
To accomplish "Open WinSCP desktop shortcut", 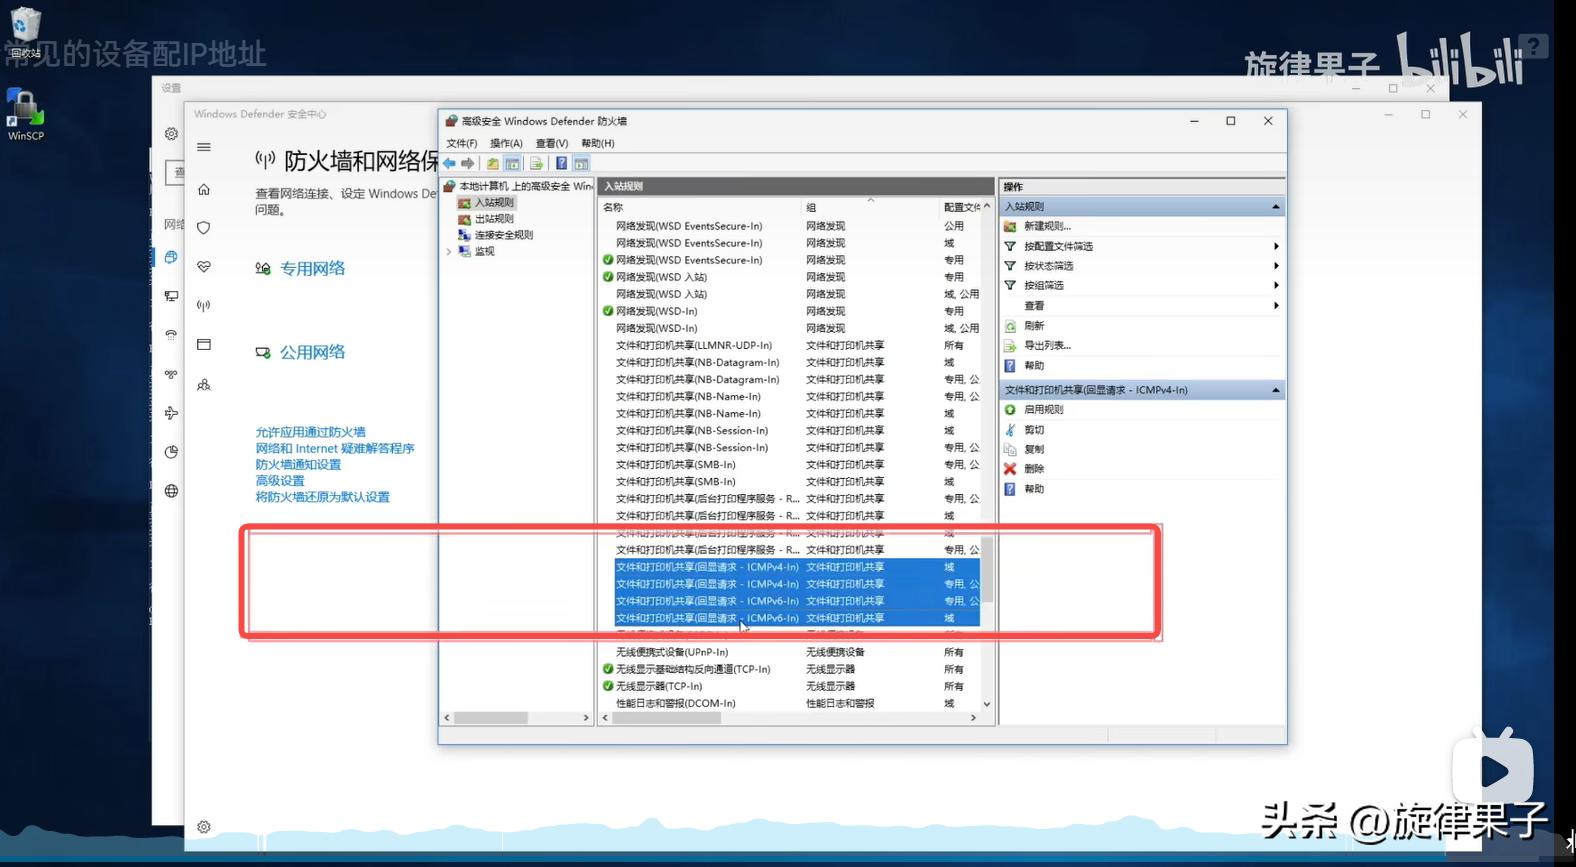I will coord(25,114).
